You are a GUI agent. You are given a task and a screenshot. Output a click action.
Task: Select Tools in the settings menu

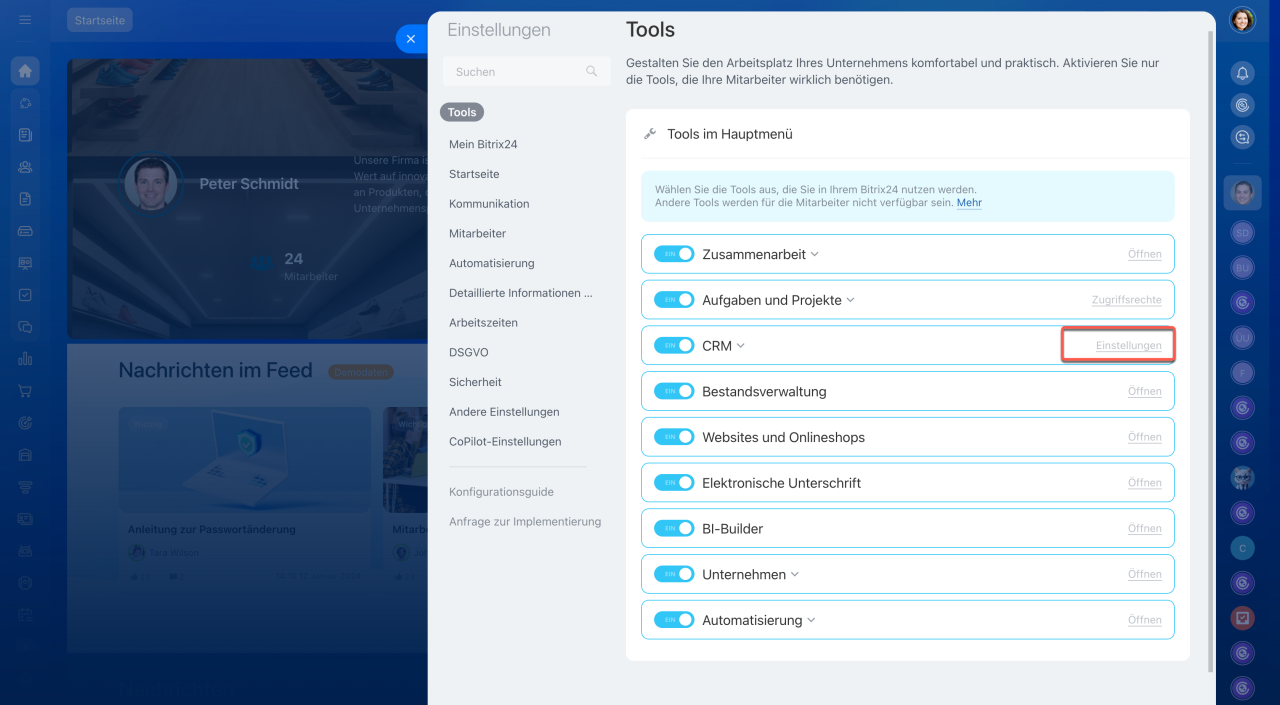tap(462, 113)
